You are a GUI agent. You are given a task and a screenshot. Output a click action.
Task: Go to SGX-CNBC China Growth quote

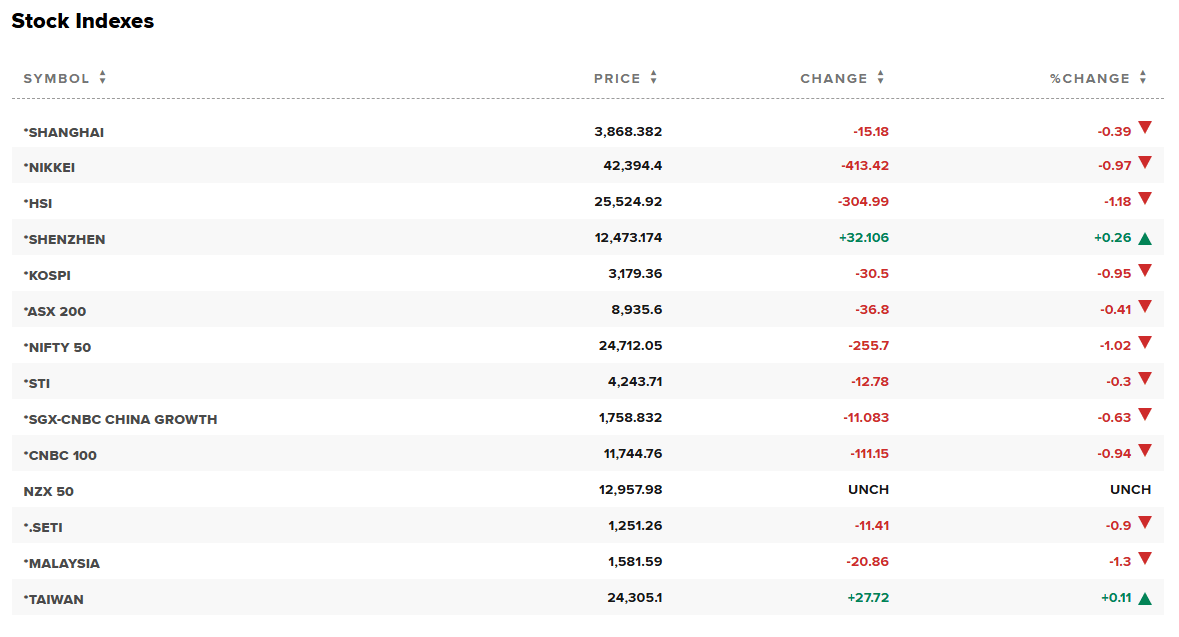pos(122,419)
